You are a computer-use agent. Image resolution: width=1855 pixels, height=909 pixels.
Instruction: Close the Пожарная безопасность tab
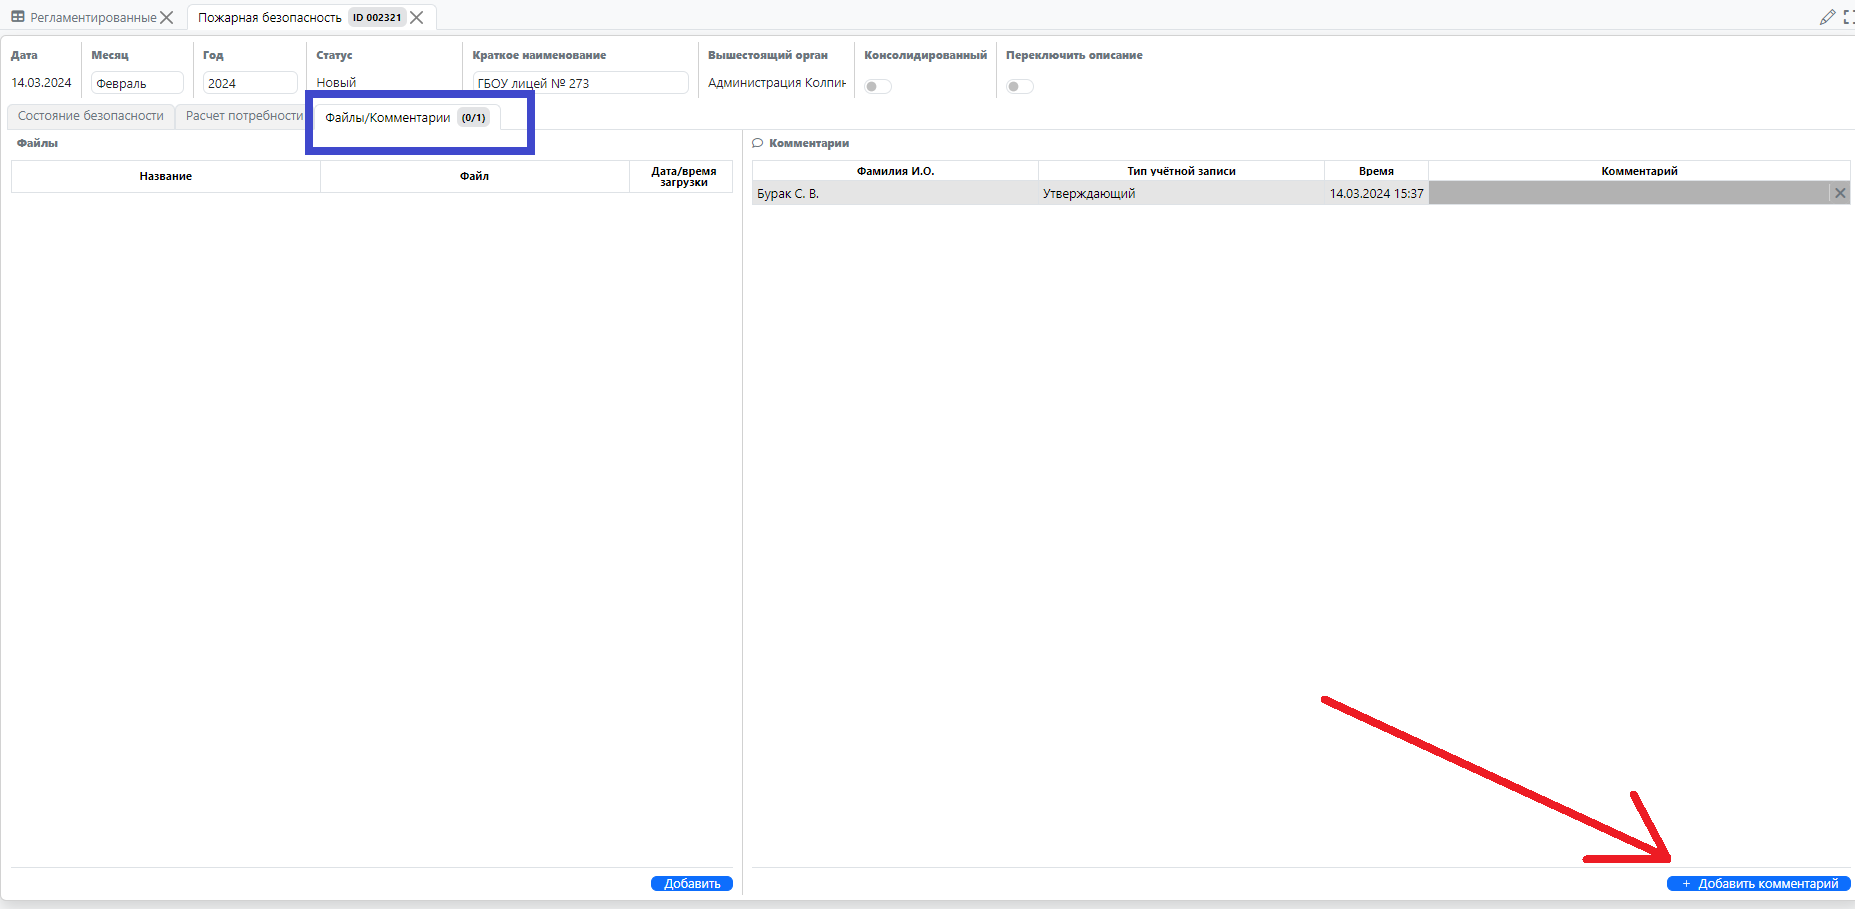pos(417,18)
